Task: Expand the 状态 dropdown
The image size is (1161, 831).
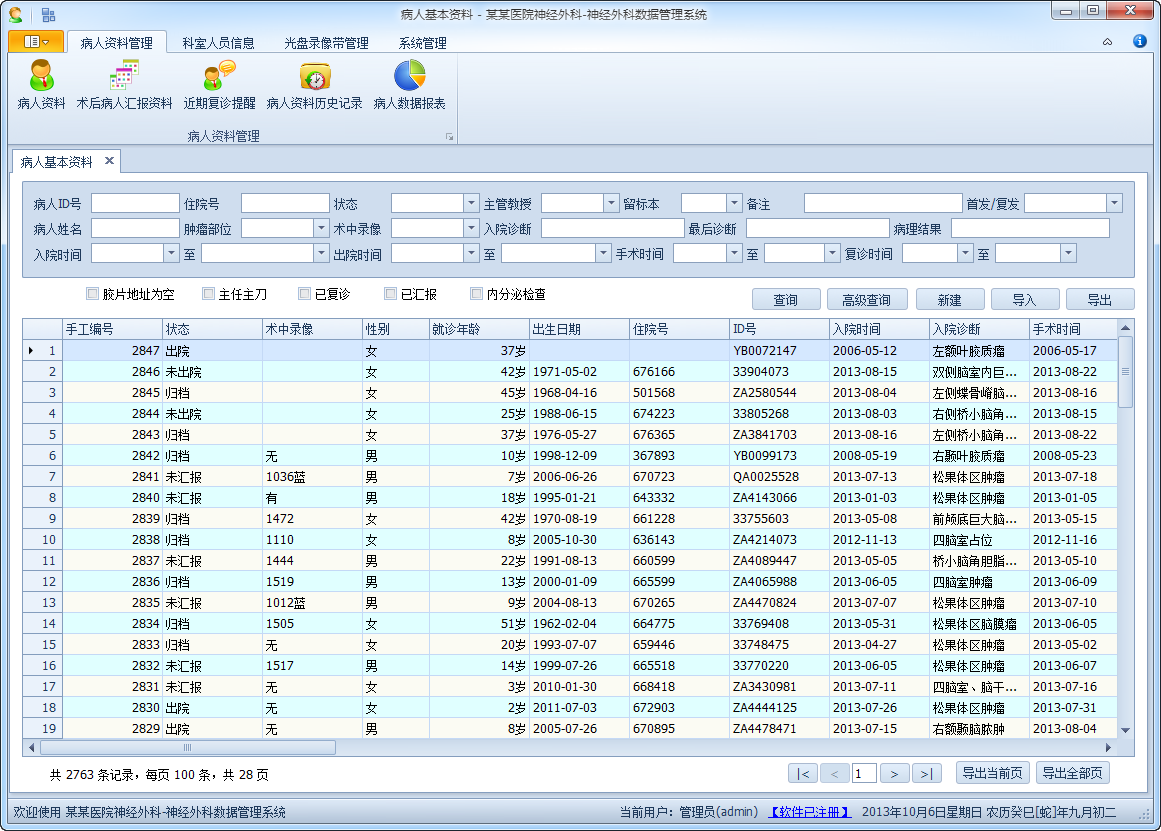Action: click(x=471, y=203)
